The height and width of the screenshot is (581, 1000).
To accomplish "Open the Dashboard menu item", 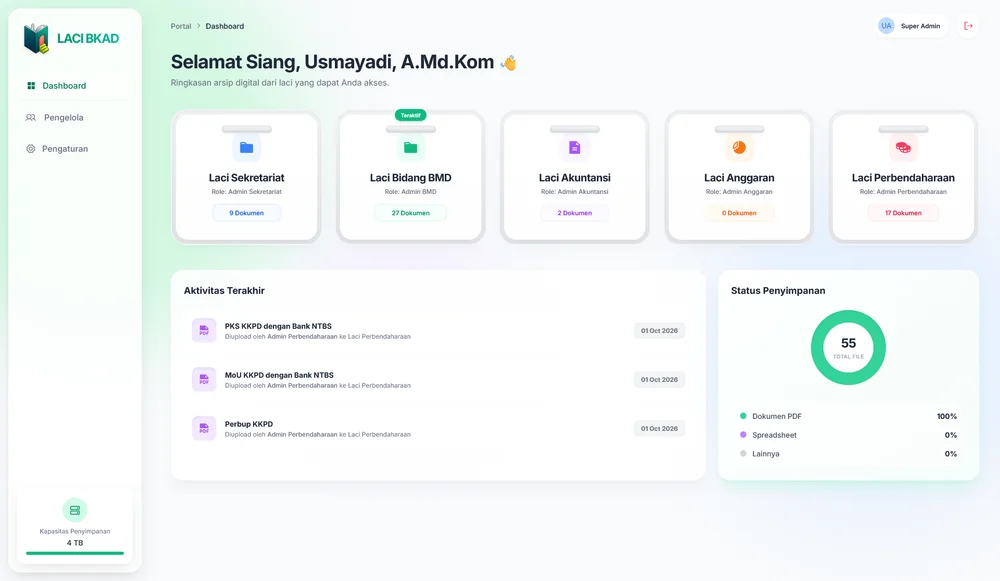I will click(75, 85).
